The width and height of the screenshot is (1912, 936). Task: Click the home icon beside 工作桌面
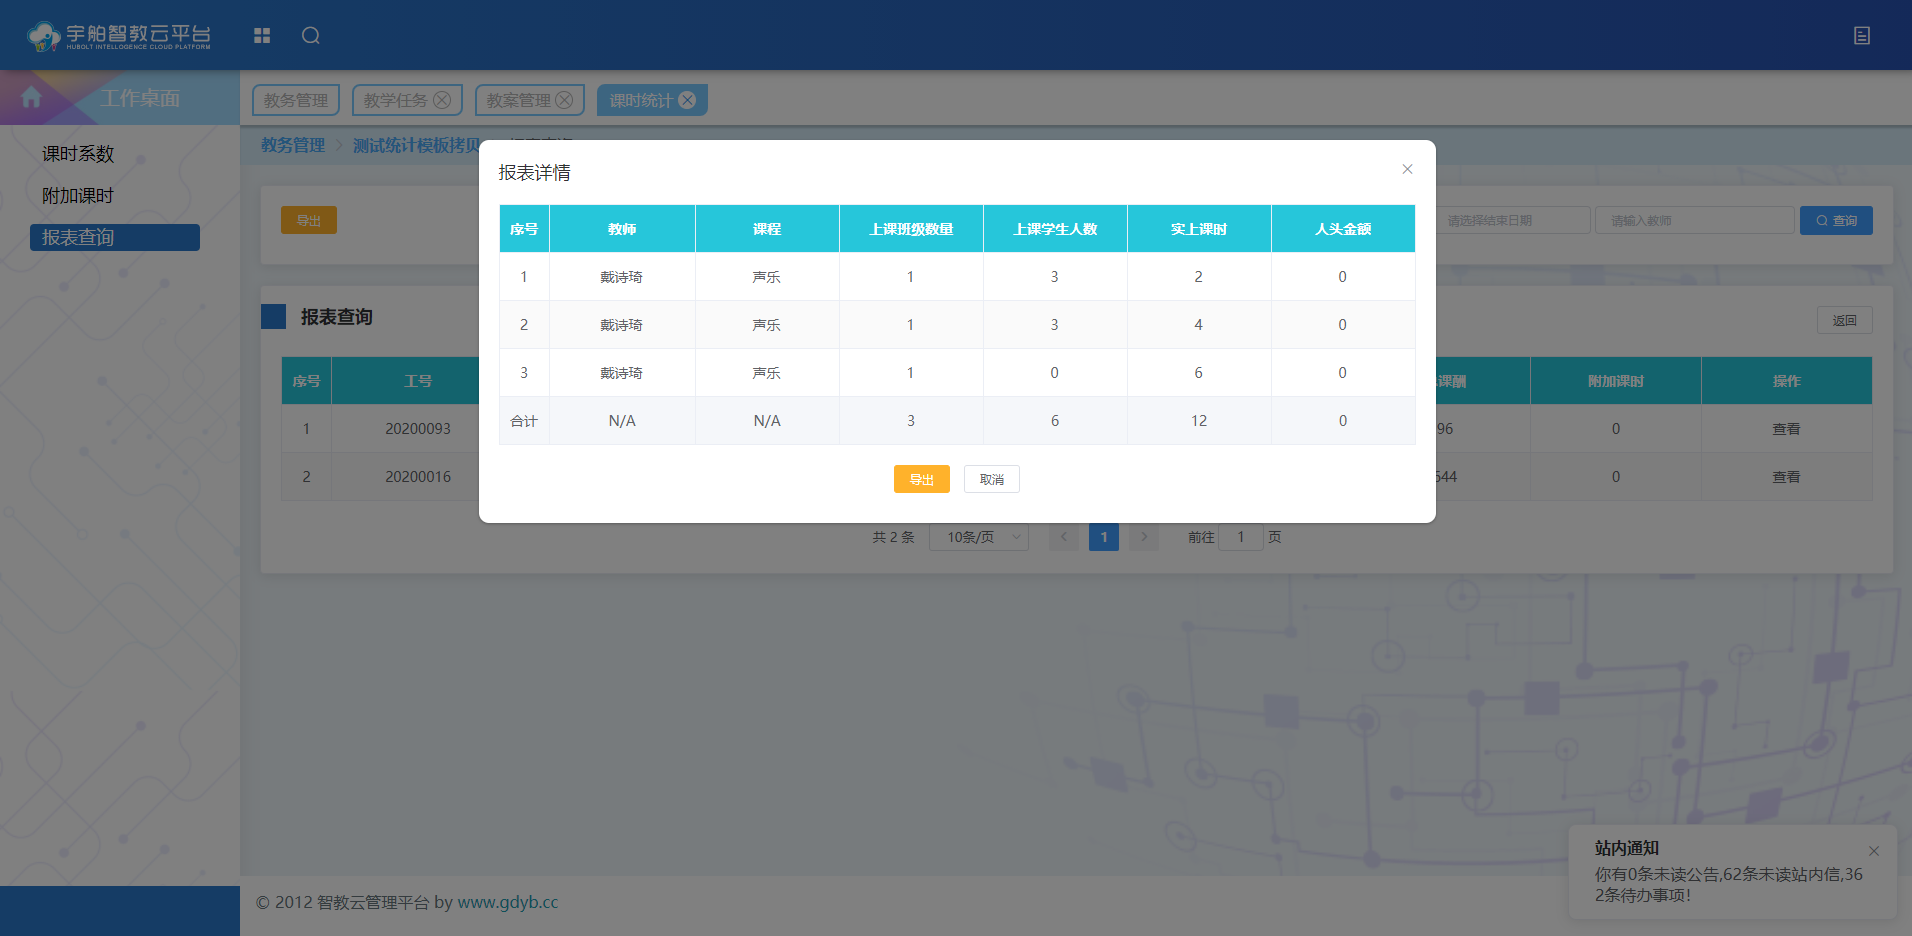(31, 97)
